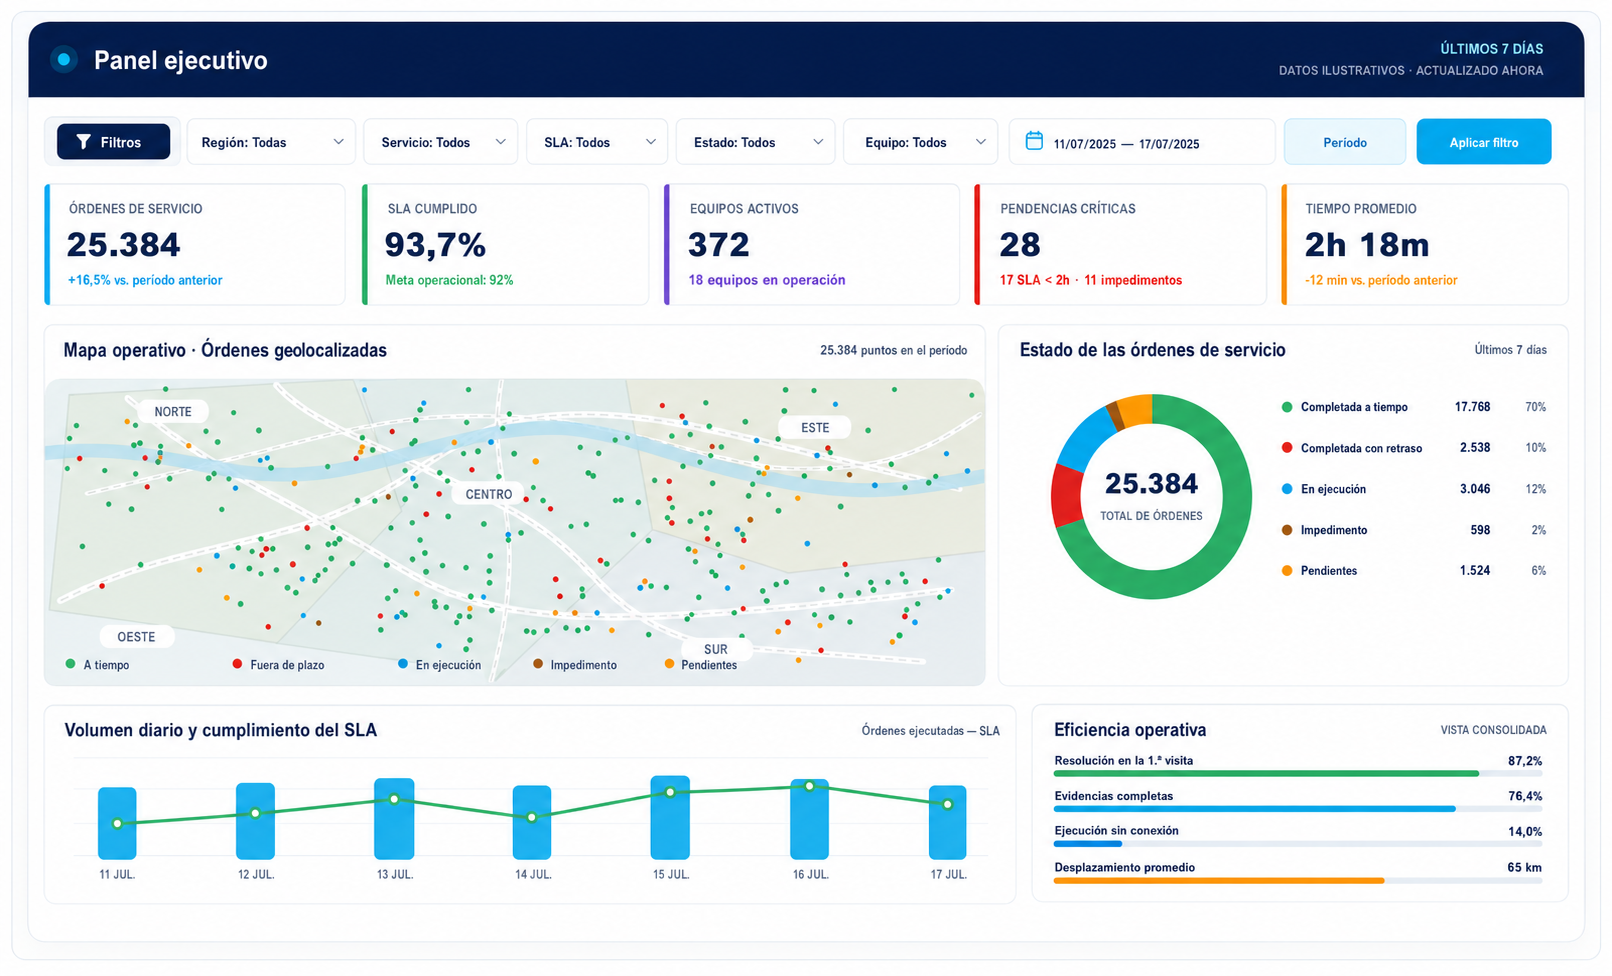Click the brown 'Impedimento' map legend dot

coord(538,664)
